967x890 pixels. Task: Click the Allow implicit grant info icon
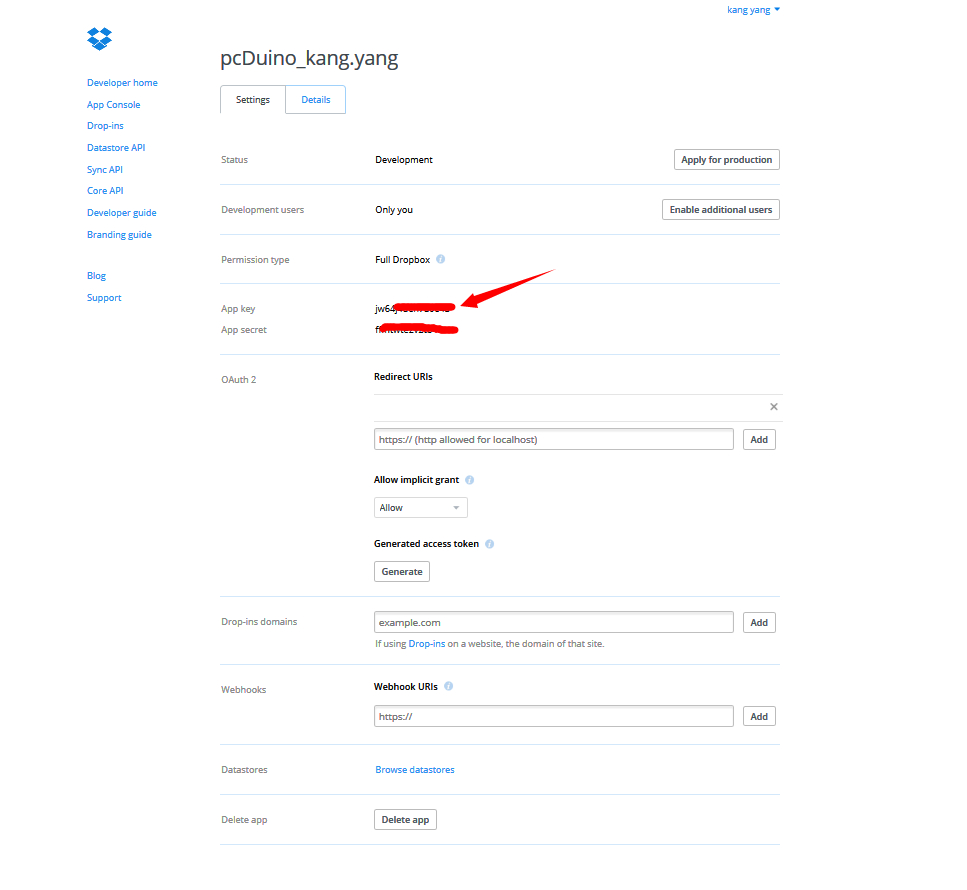[469, 480]
